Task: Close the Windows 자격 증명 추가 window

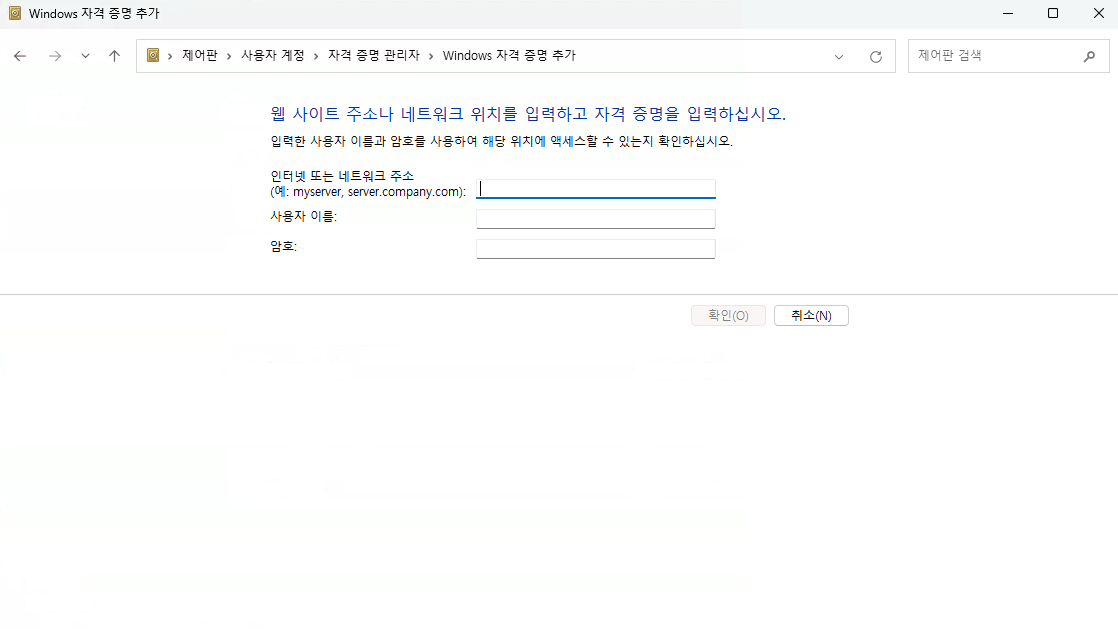Action: 1098,14
